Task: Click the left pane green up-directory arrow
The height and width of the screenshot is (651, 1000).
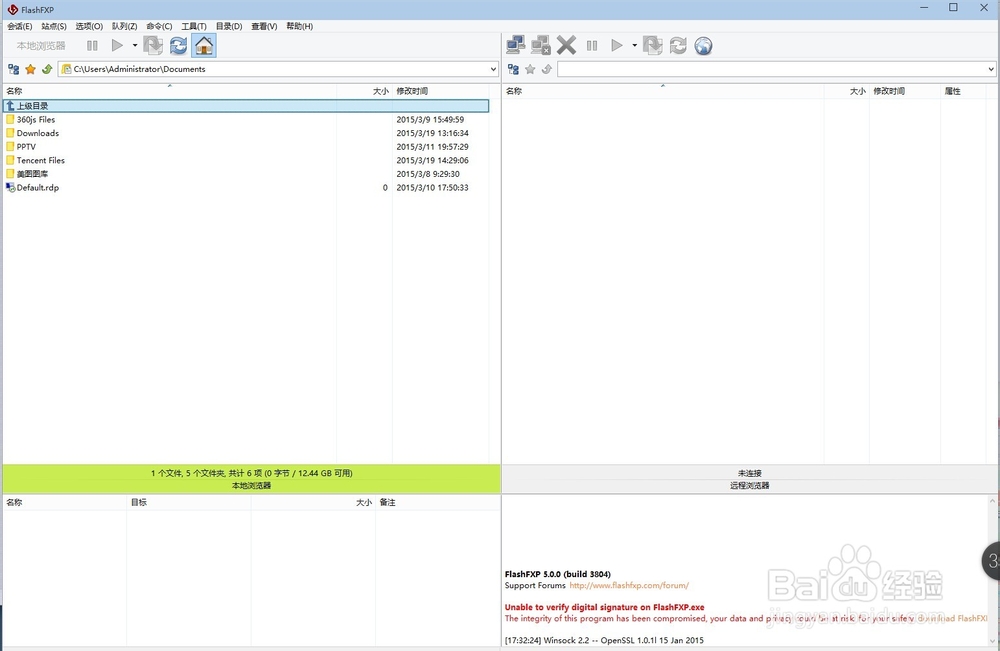Action: (x=47, y=69)
